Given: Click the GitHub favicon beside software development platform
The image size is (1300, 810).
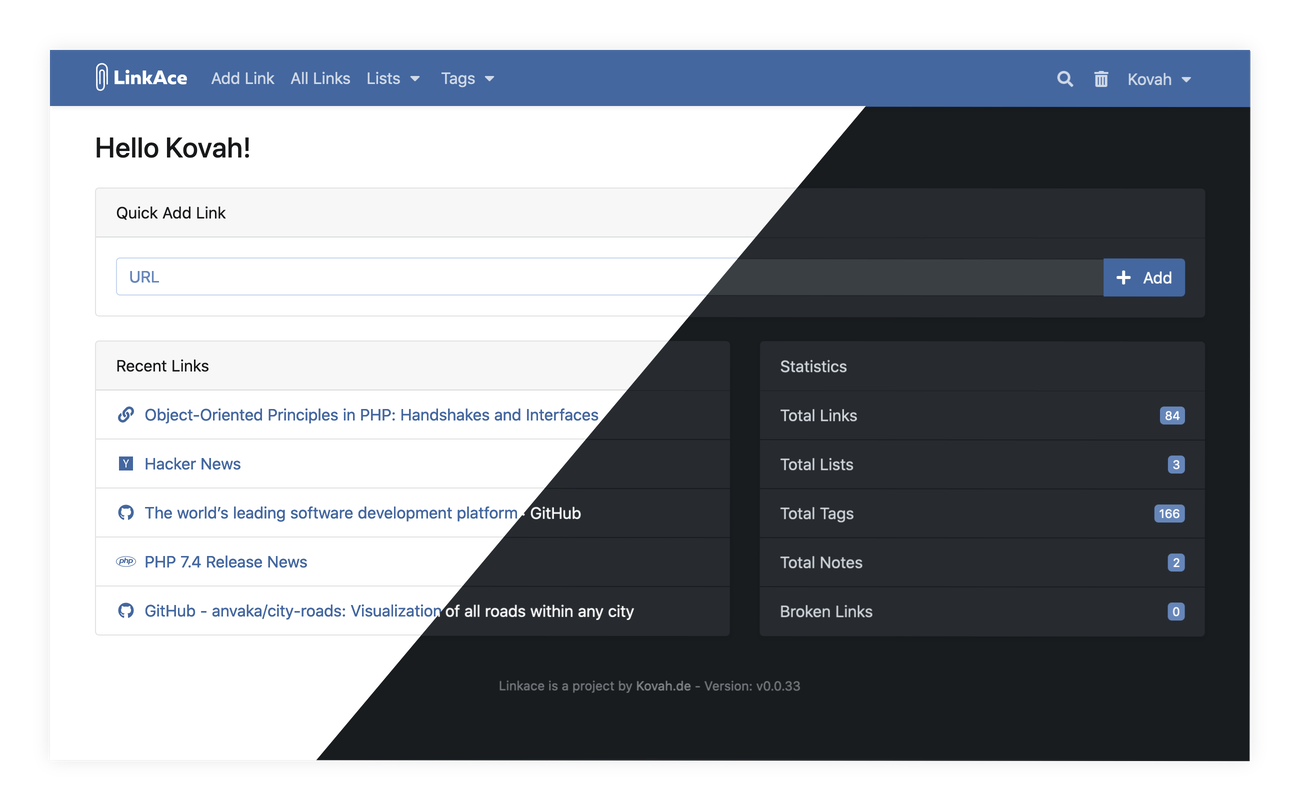Looking at the screenshot, I should 125,512.
